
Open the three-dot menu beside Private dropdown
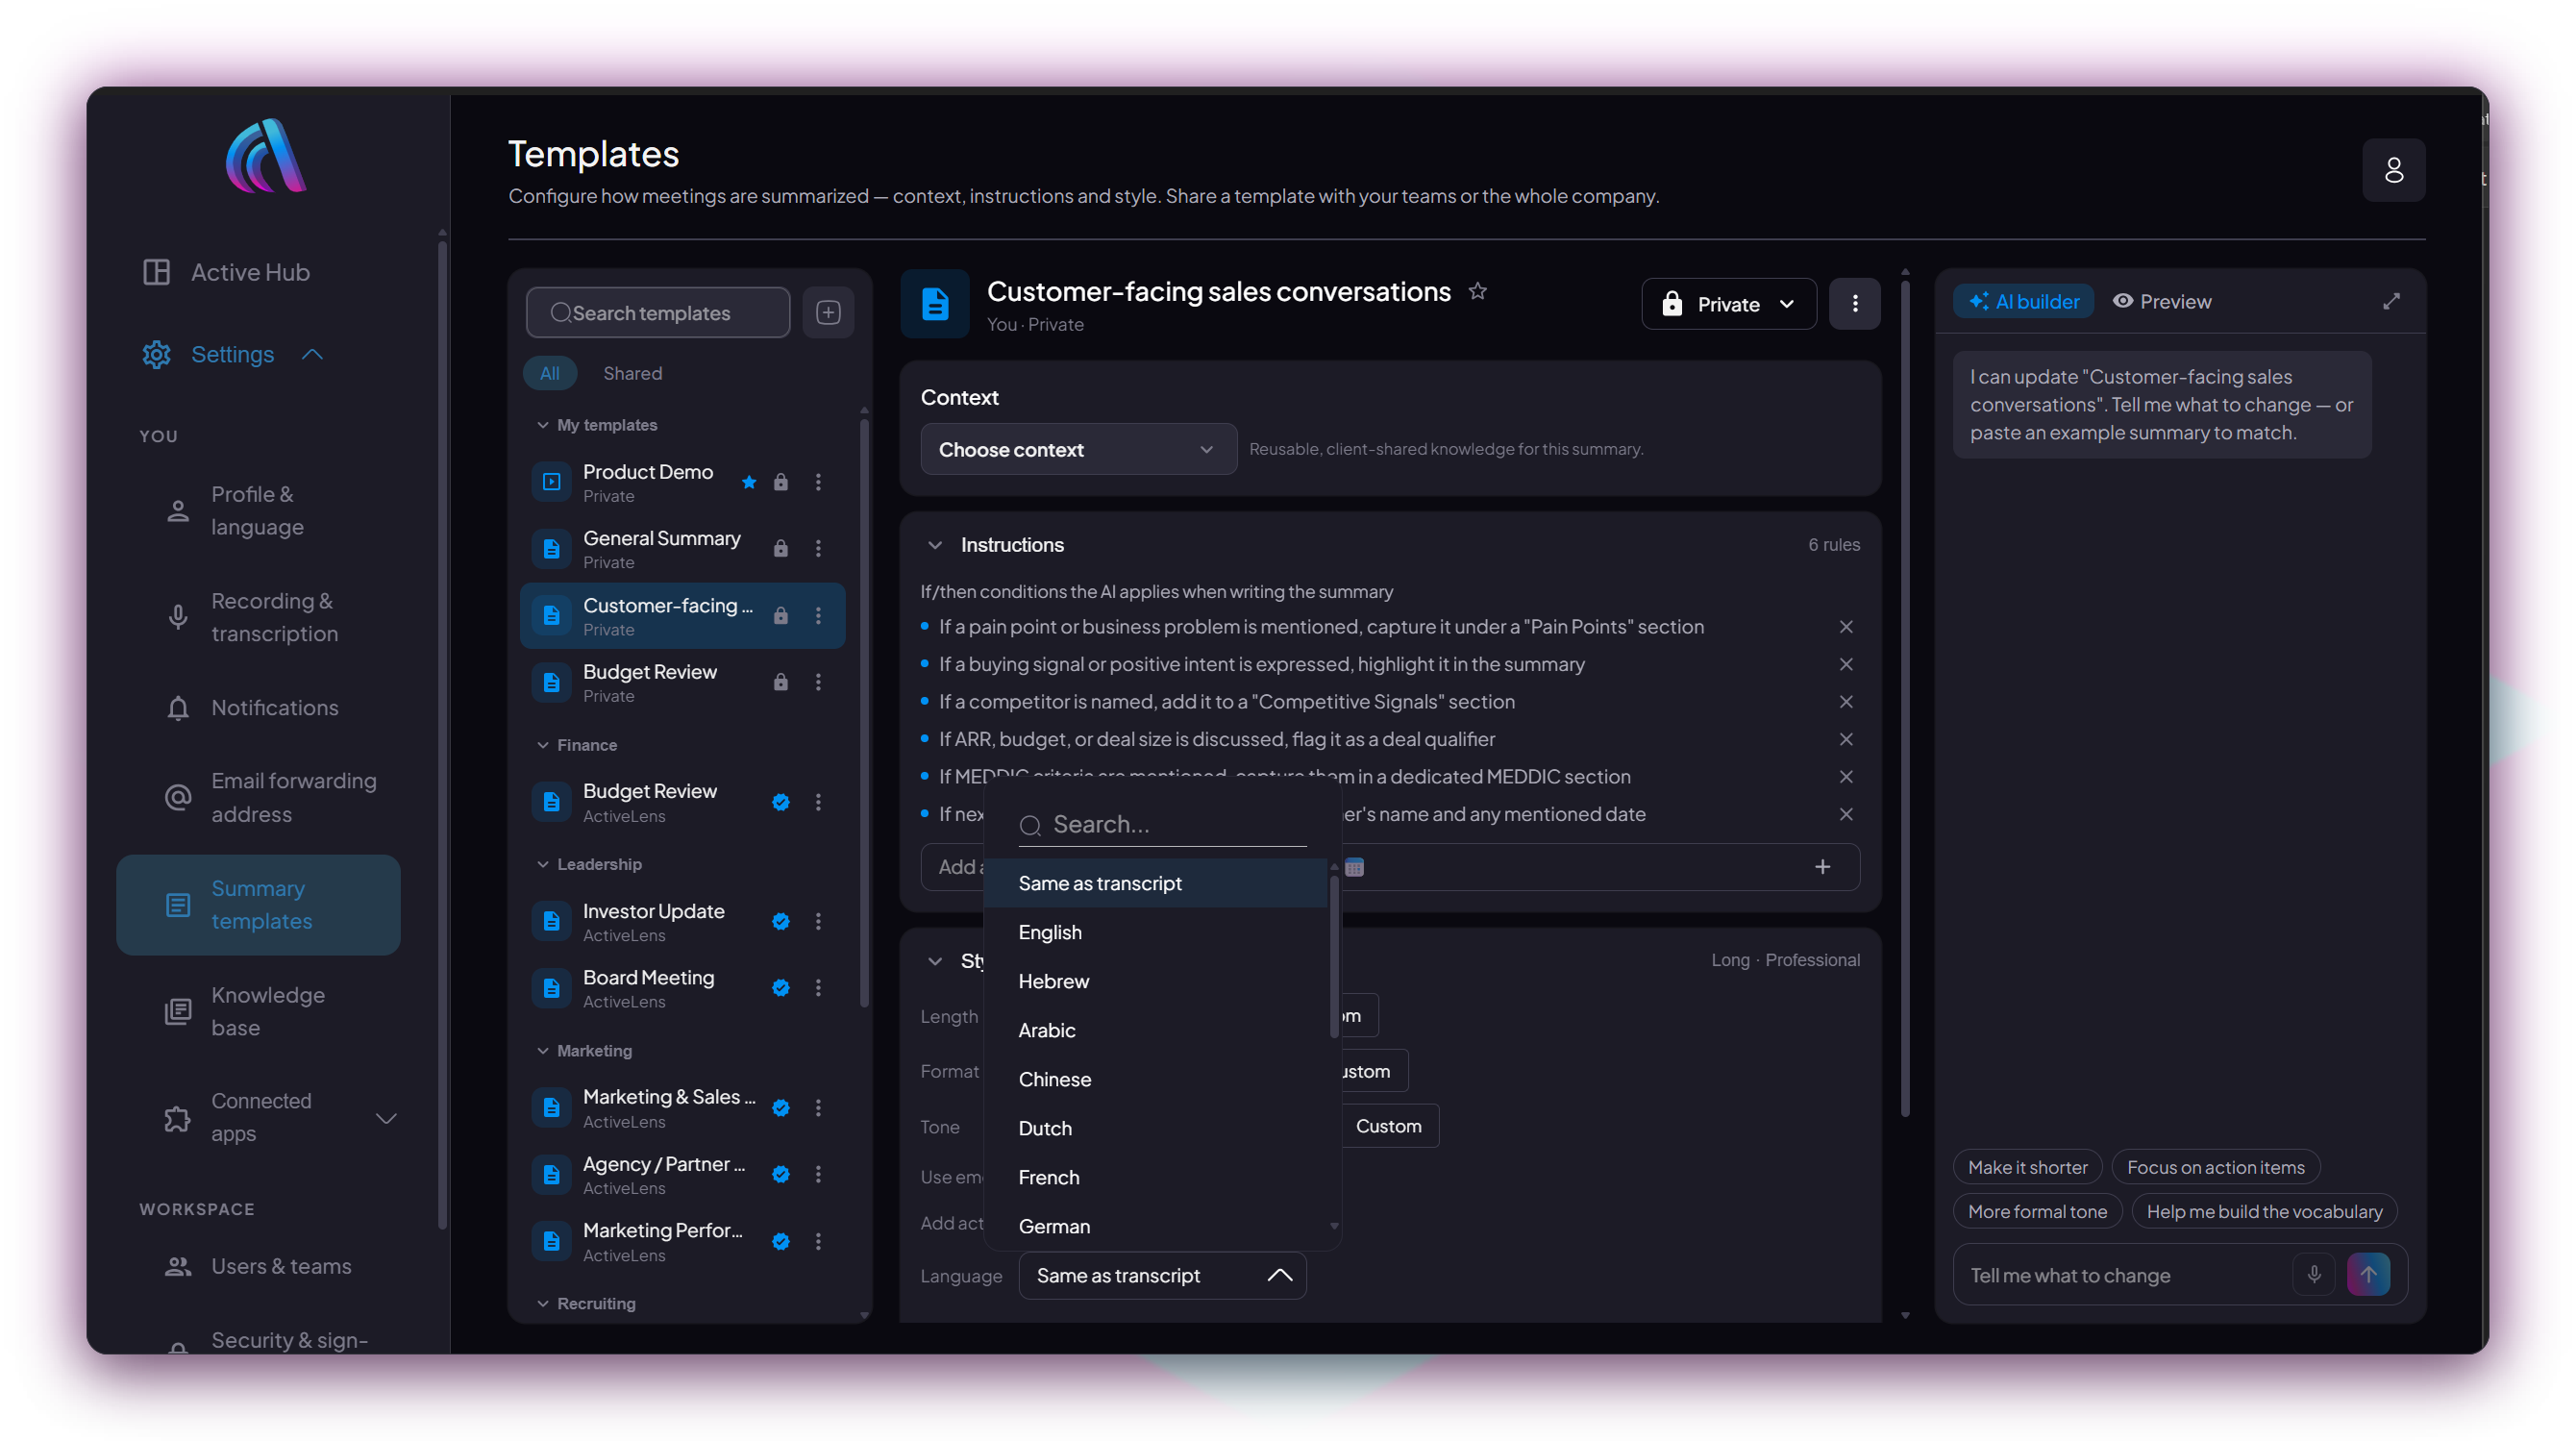[1854, 304]
